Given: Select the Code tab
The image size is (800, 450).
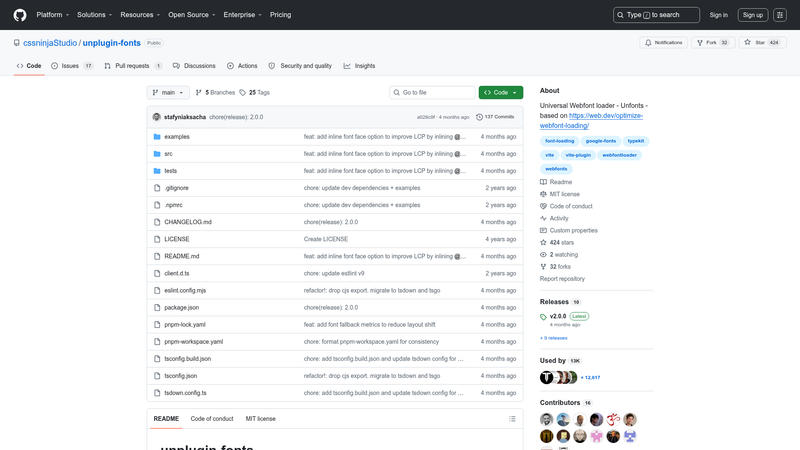Looking at the screenshot, I should point(29,66).
